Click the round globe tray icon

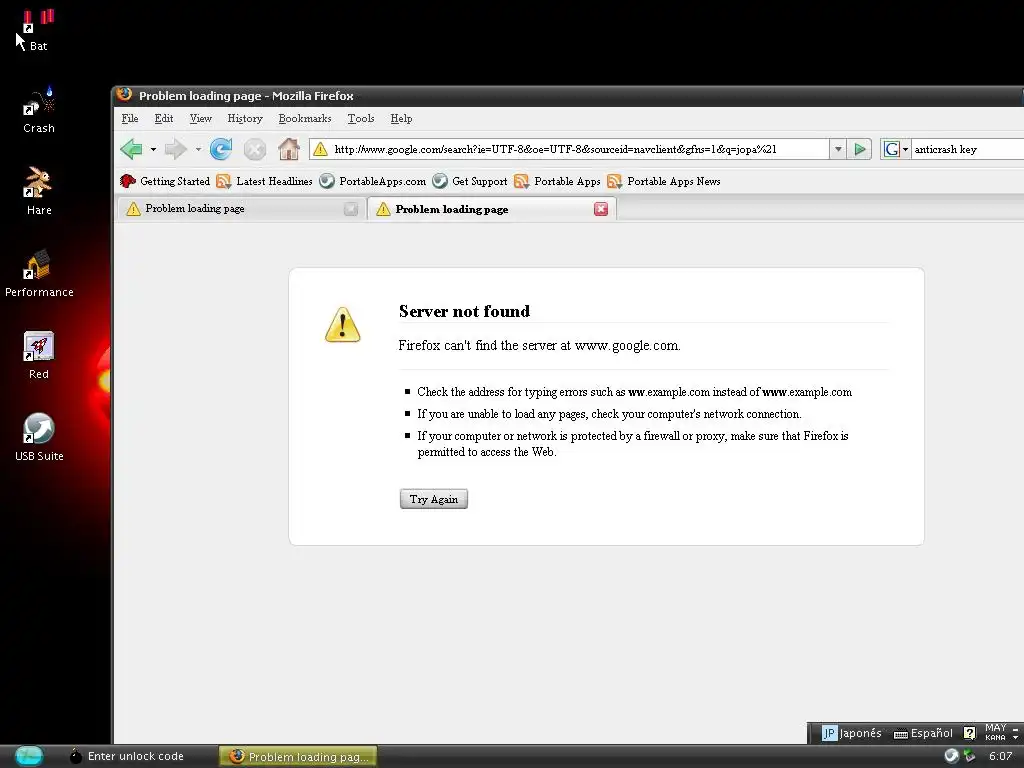coord(952,756)
